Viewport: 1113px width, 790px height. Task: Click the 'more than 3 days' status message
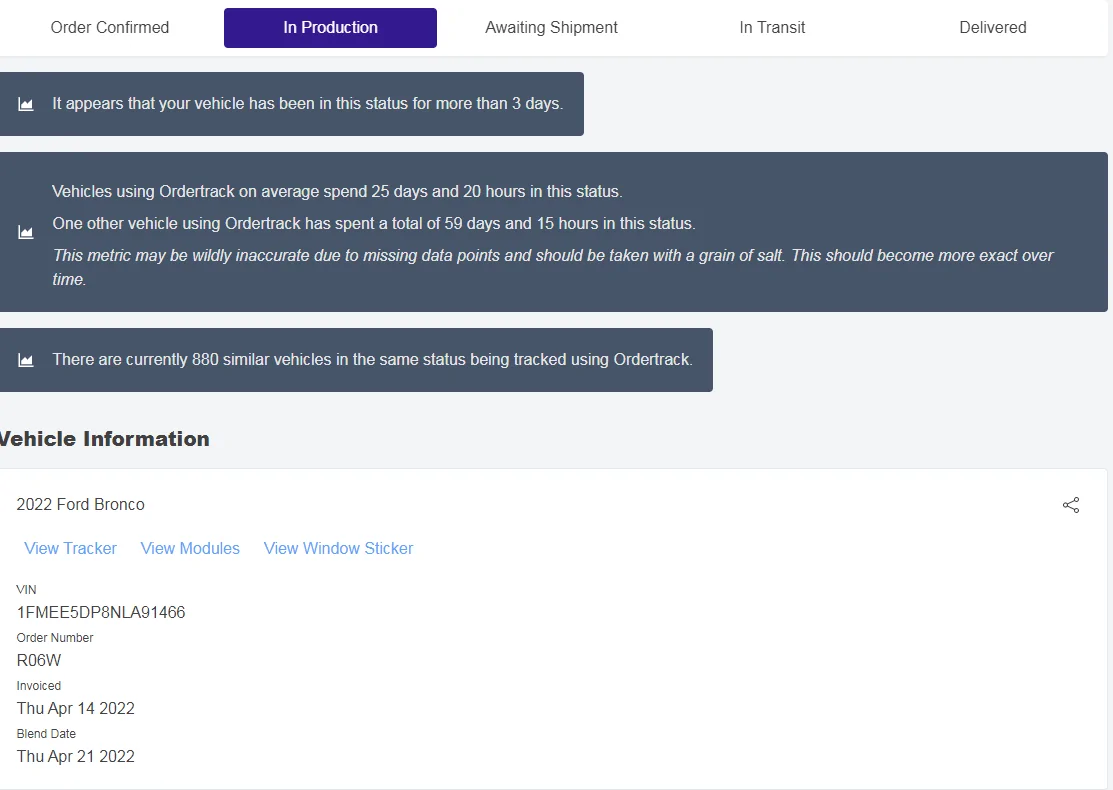307,104
